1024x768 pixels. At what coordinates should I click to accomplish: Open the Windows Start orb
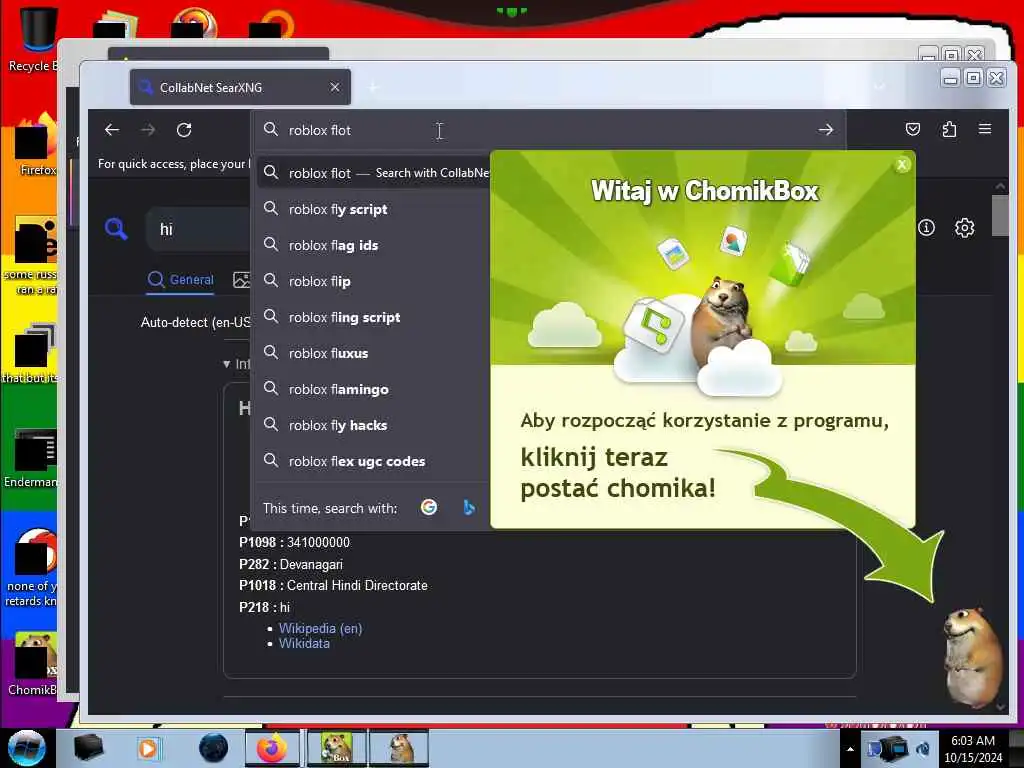(x=26, y=748)
